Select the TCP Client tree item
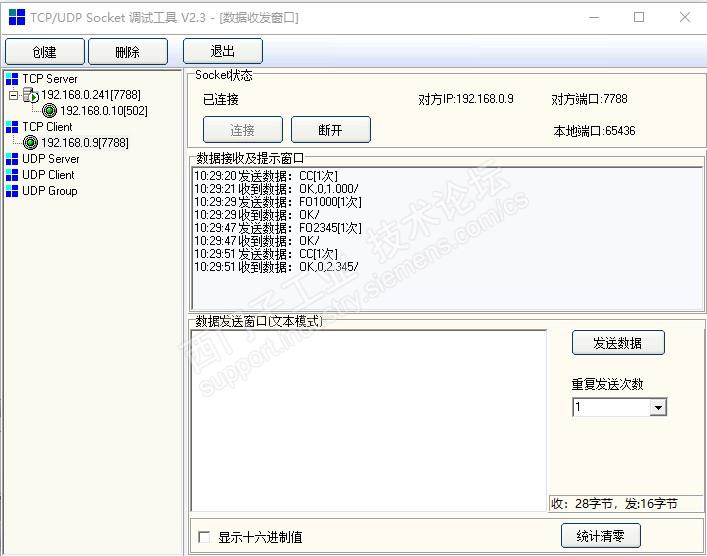 tap(47, 127)
